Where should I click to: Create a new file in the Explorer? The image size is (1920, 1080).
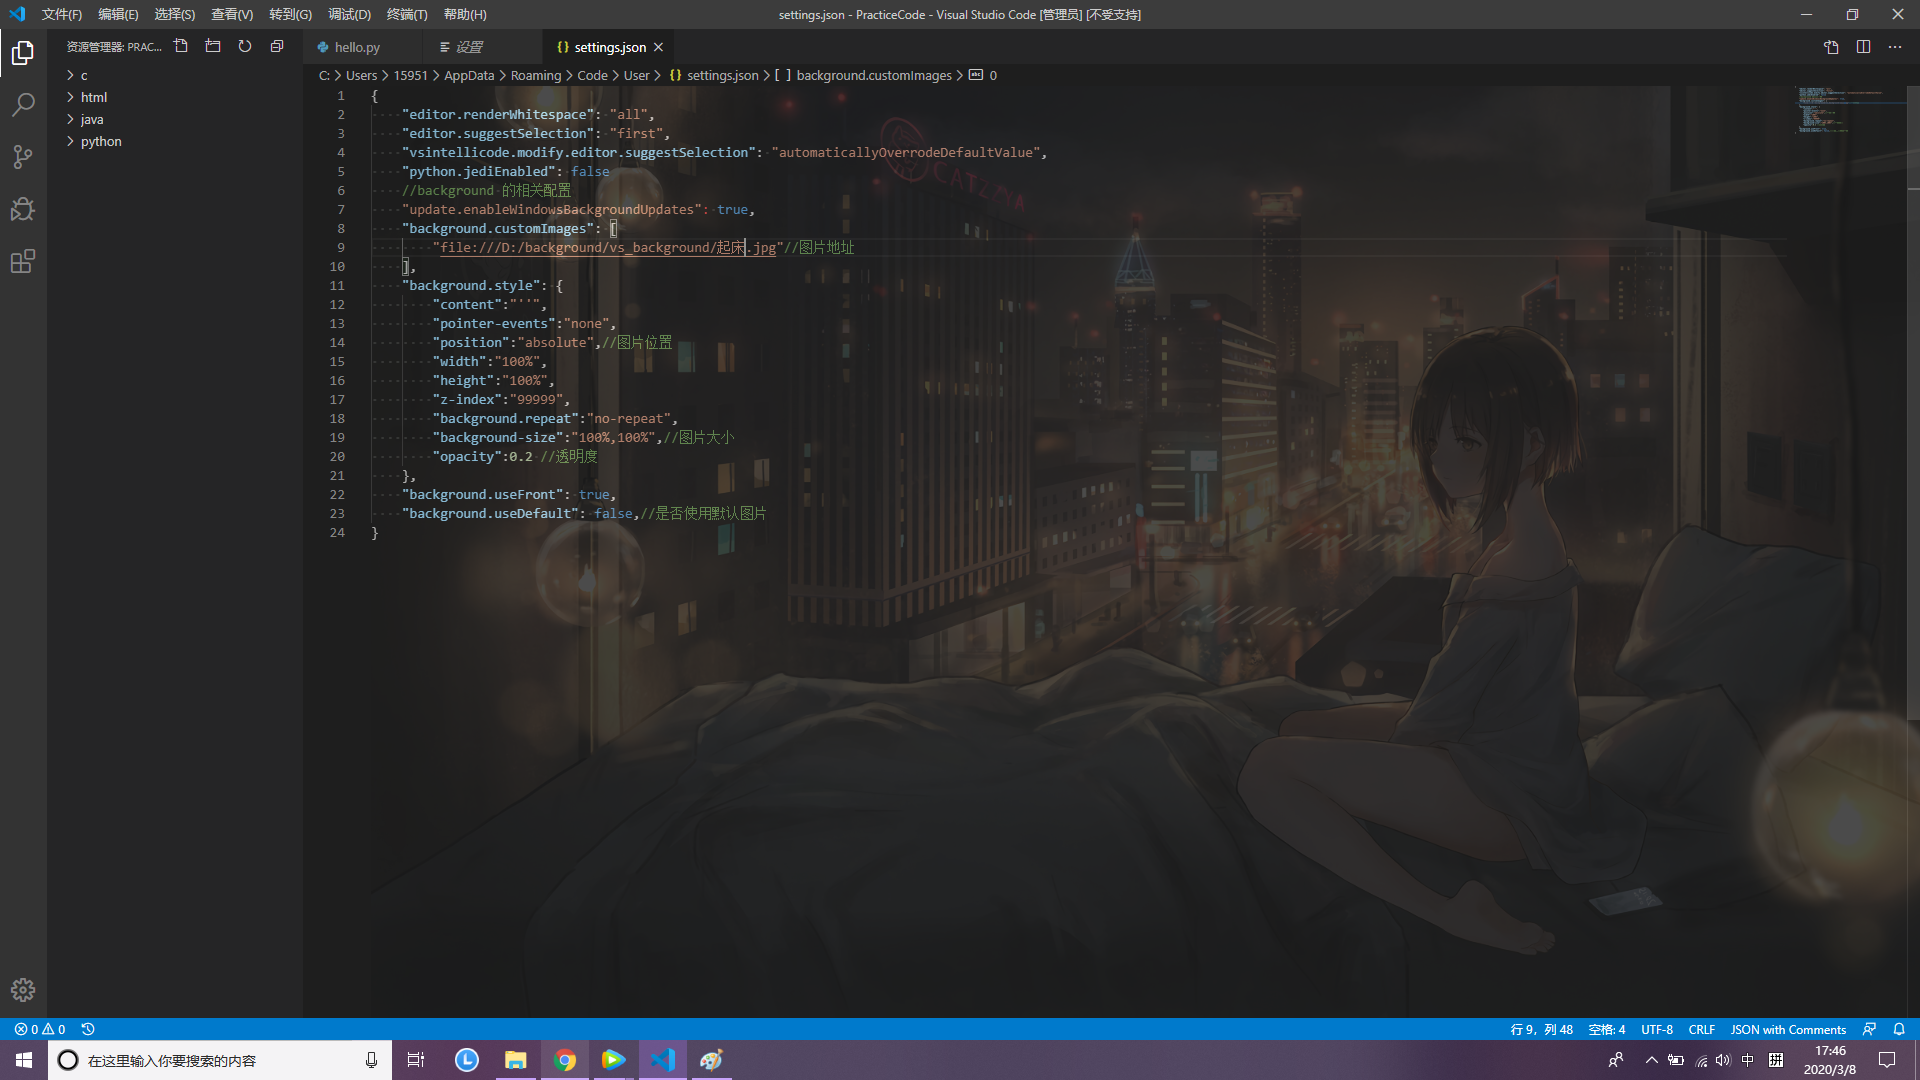pos(181,46)
